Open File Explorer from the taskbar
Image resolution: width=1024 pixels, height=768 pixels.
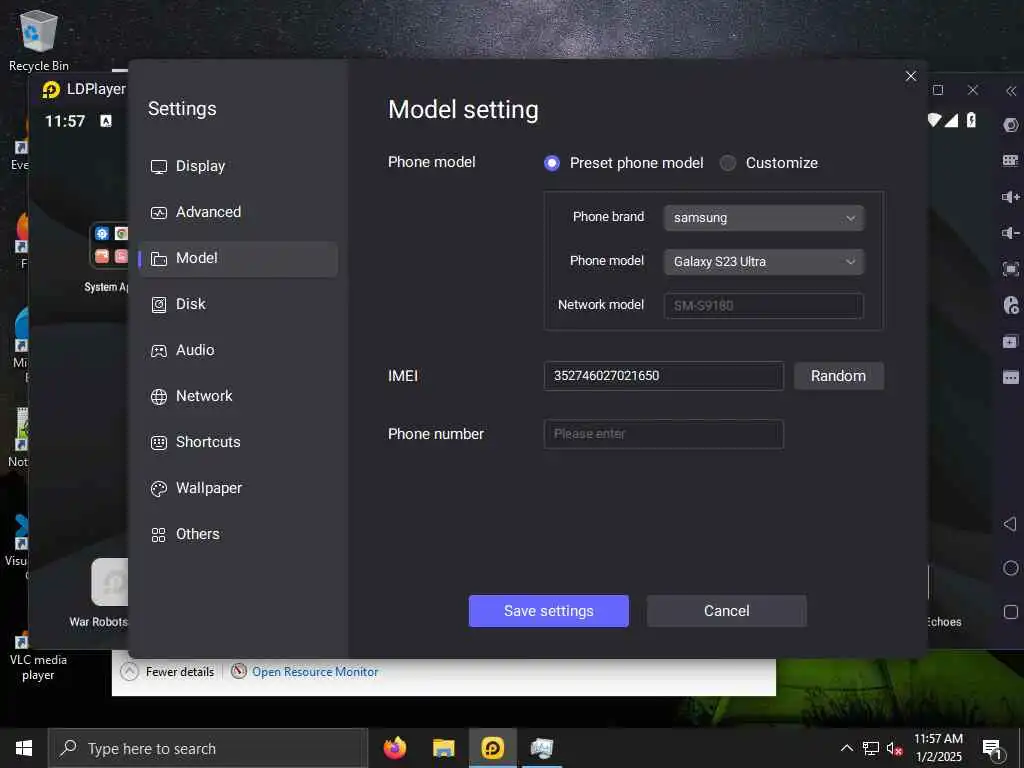[443, 748]
